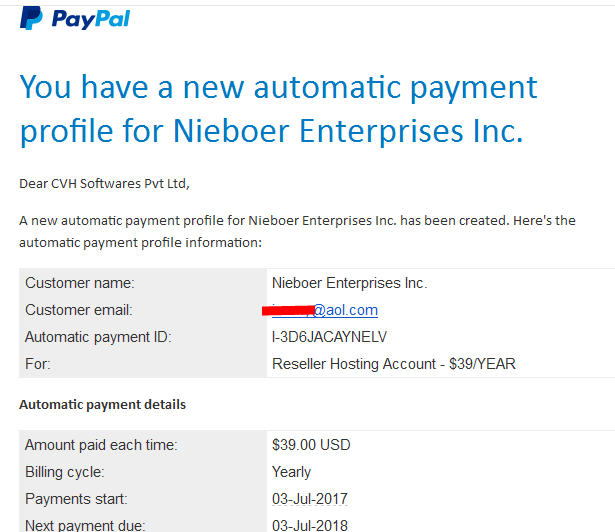Click the Dear CVH Softwares Pvt Ltd greeting
The image size is (615, 532).
pos(104,184)
